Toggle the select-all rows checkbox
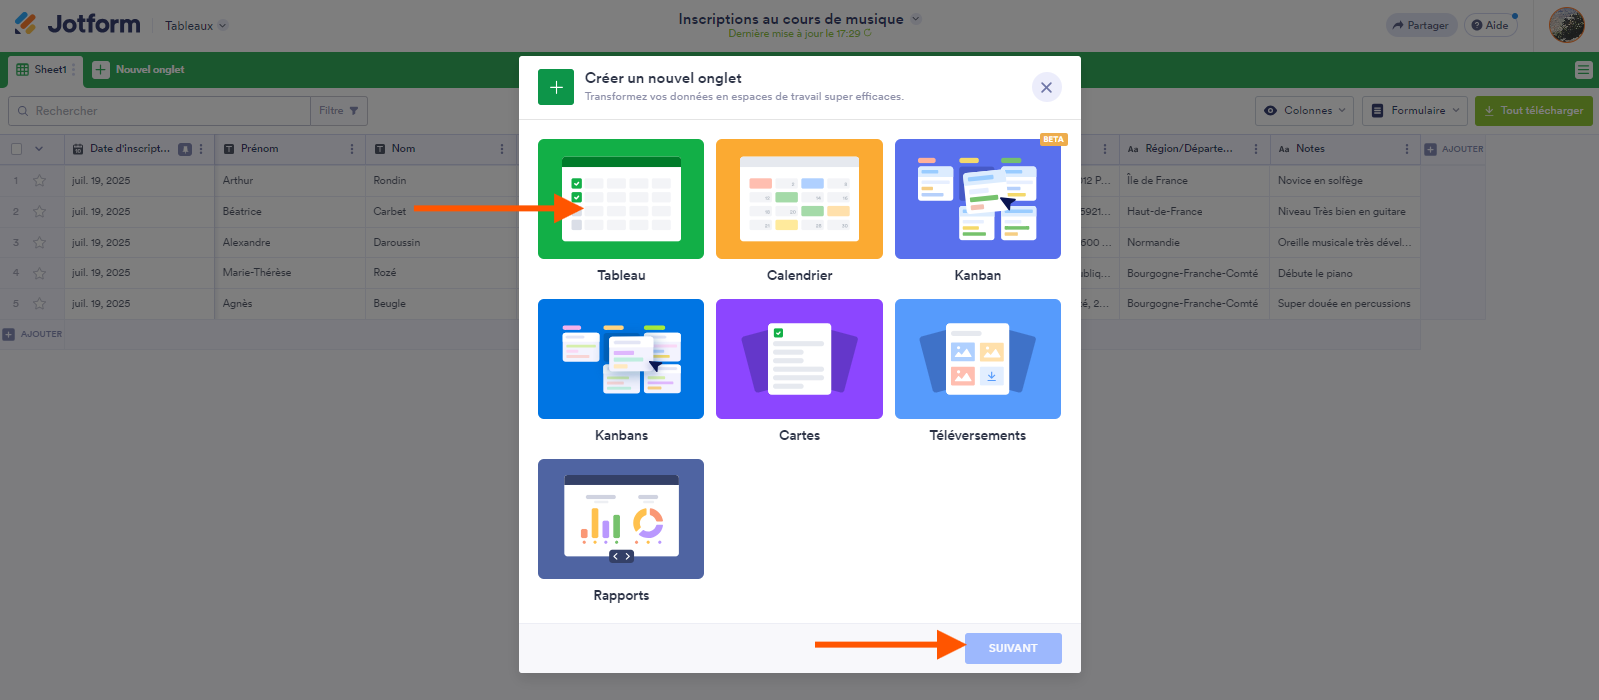This screenshot has height=700, width=1599. (16, 149)
